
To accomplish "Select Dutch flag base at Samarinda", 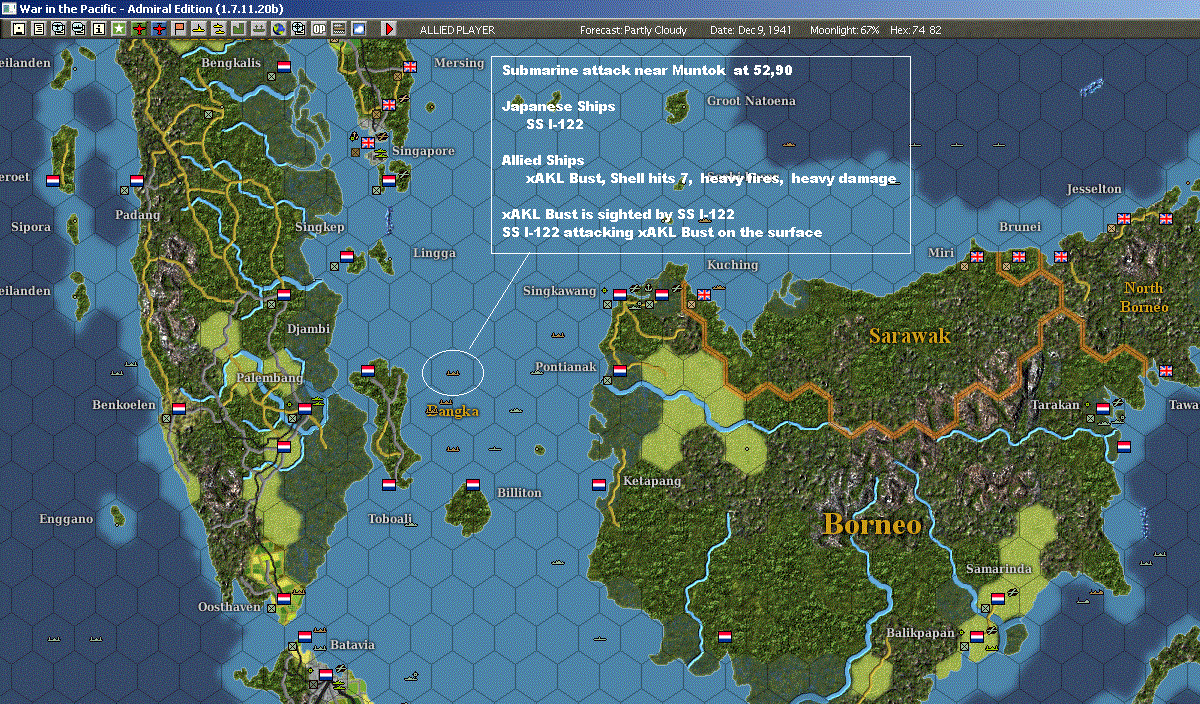I will pos(997,598).
